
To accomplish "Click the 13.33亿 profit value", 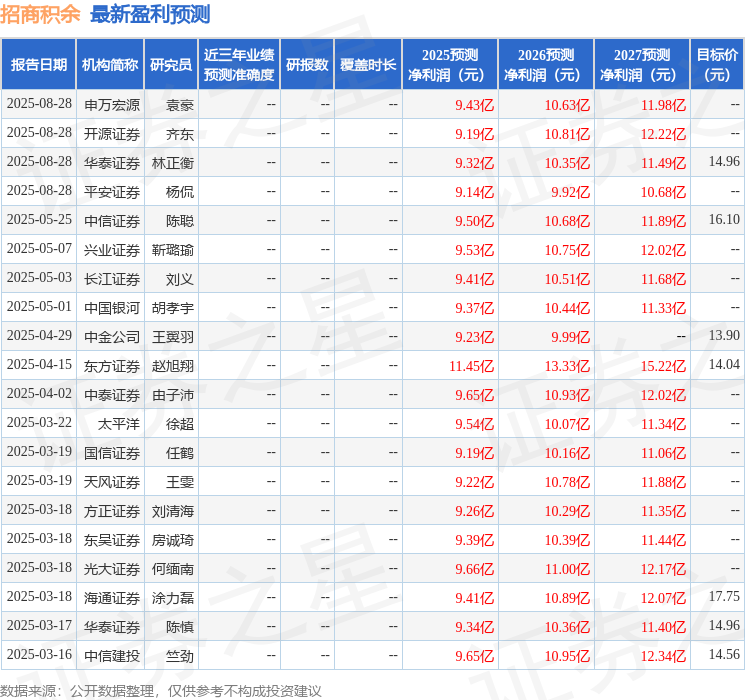I will coord(567,365).
